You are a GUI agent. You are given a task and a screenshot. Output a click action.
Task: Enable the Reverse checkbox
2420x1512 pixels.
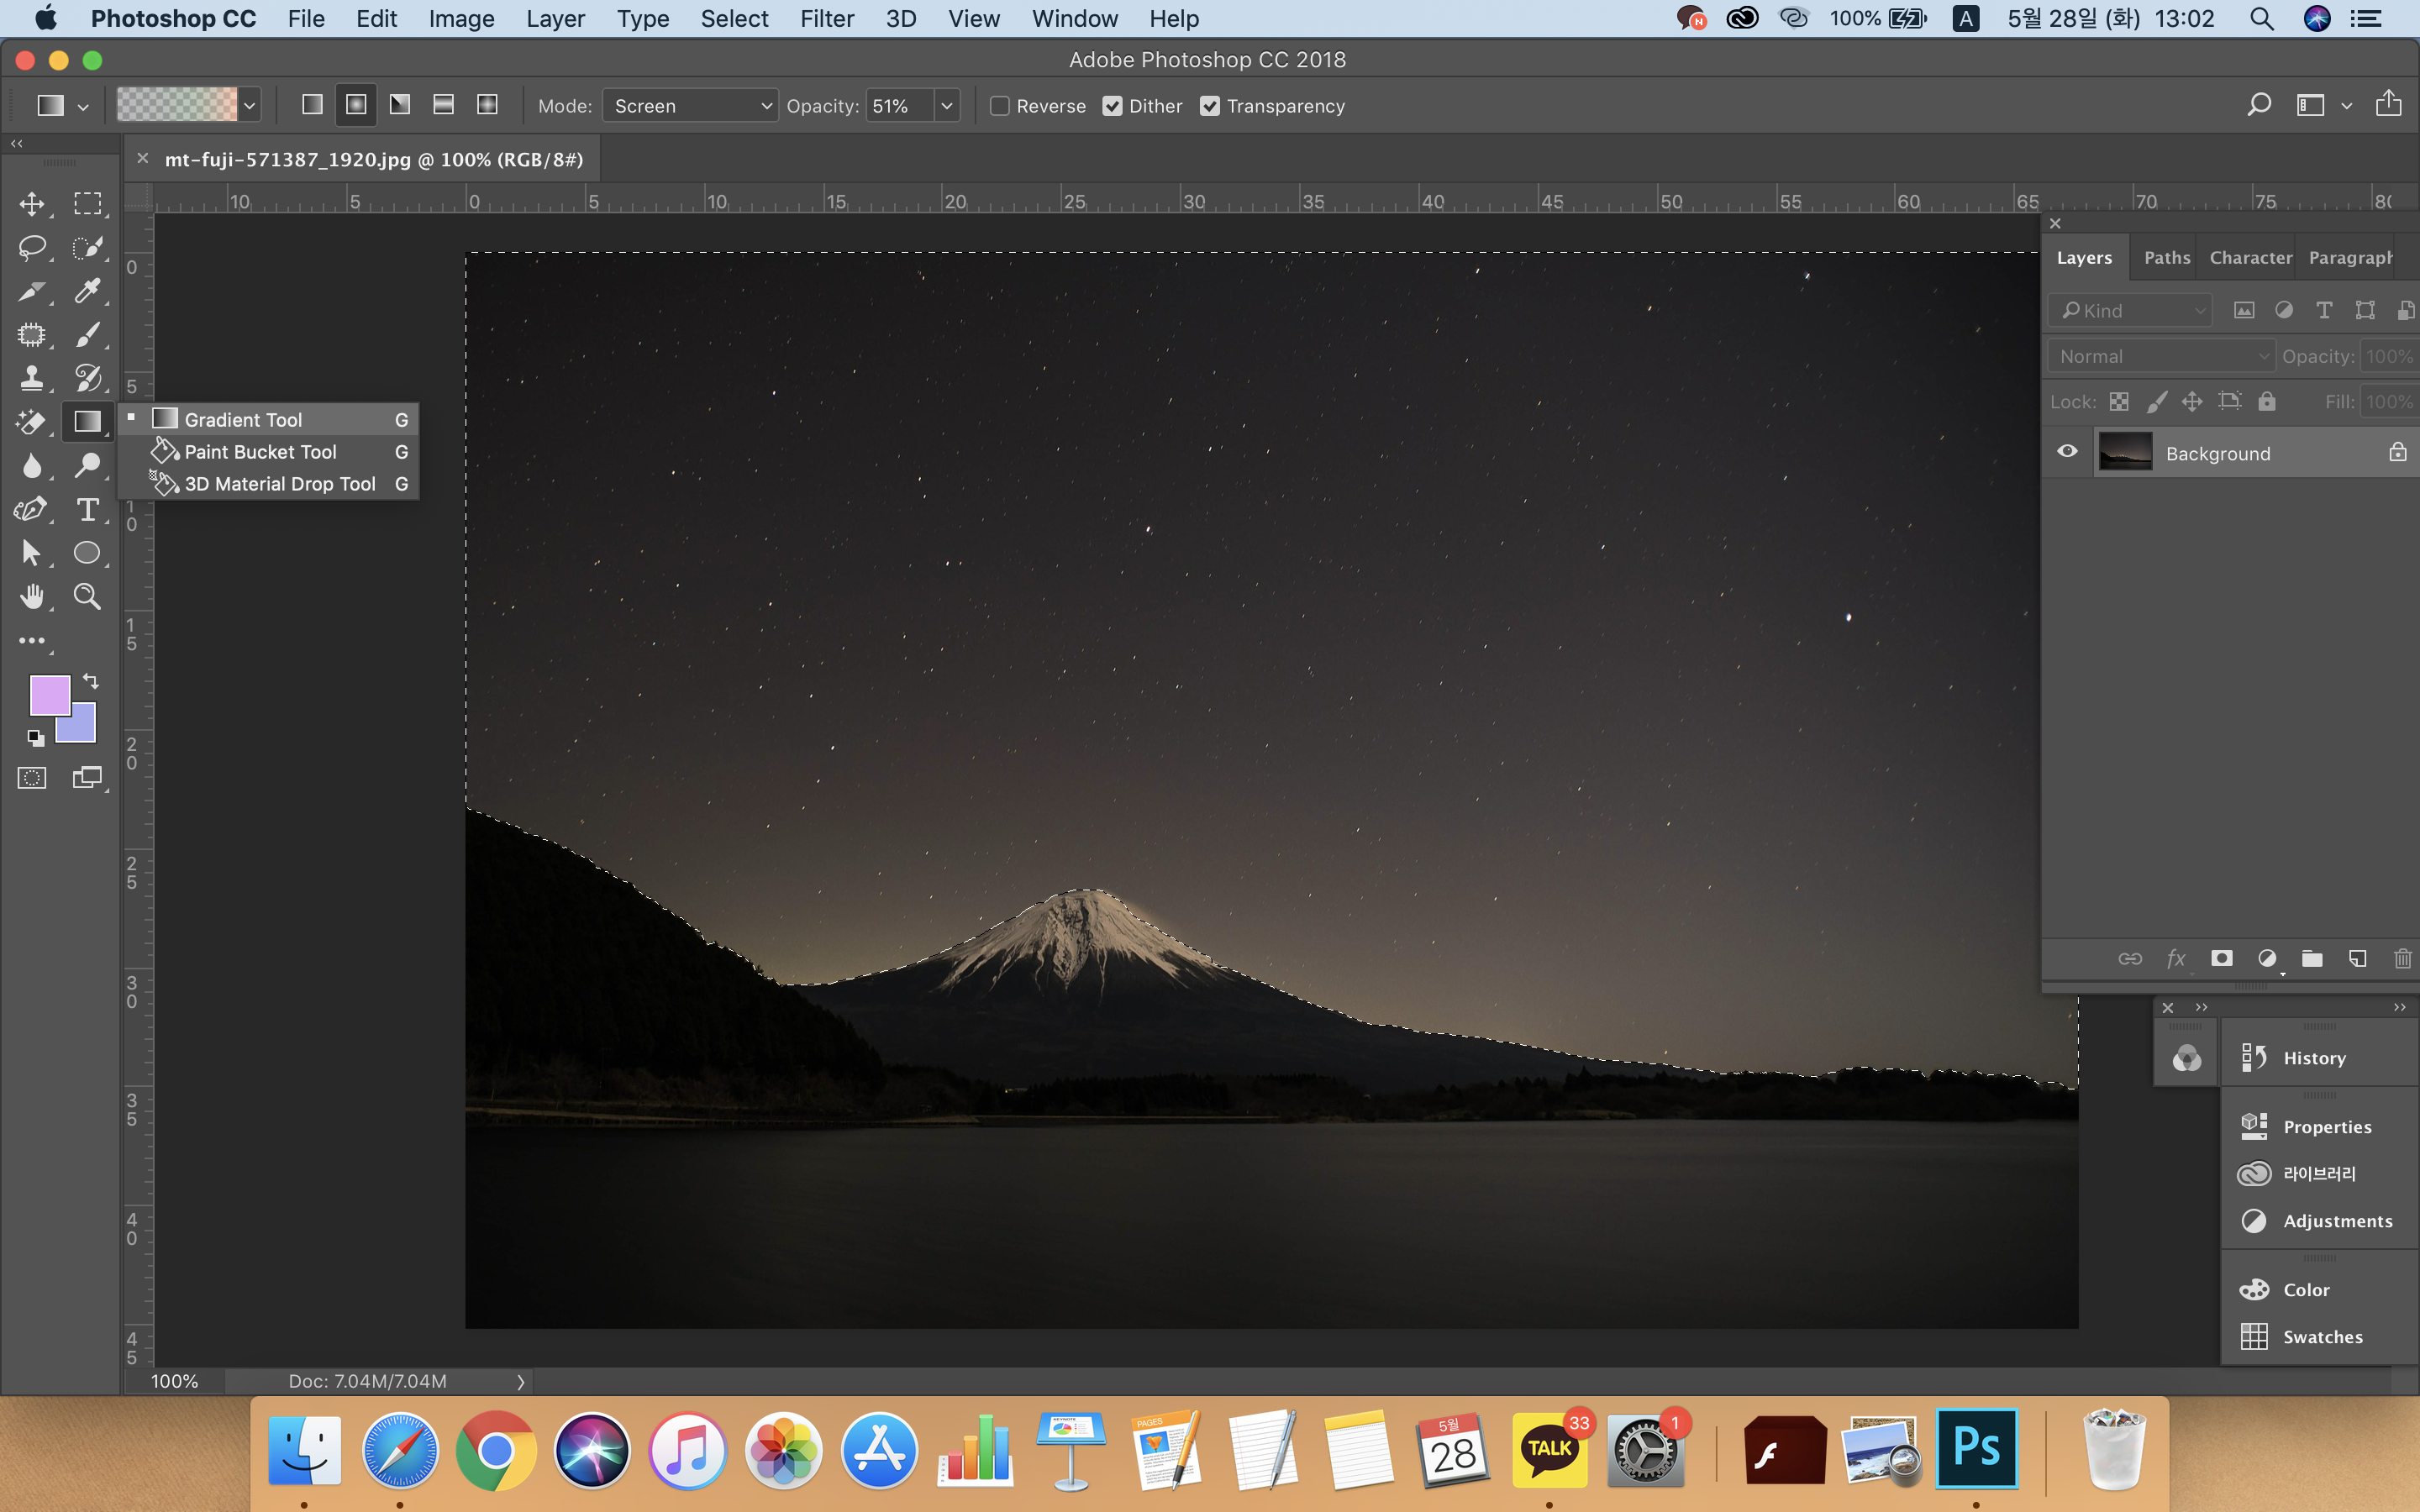click(x=1000, y=106)
